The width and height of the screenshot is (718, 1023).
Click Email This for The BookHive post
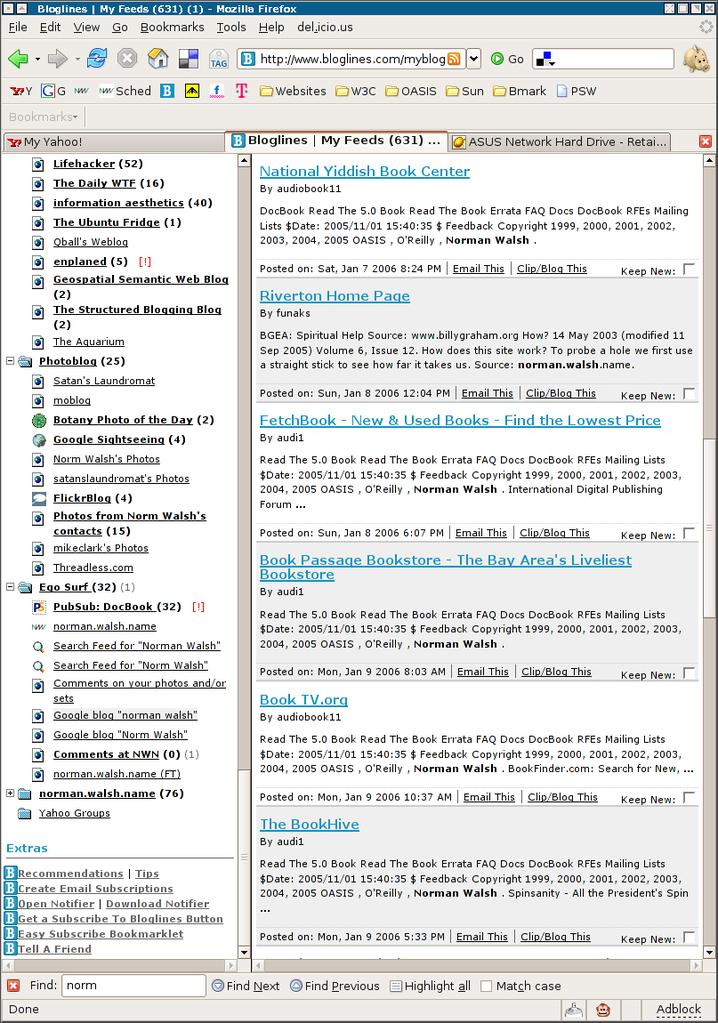pyautogui.click(x=482, y=937)
